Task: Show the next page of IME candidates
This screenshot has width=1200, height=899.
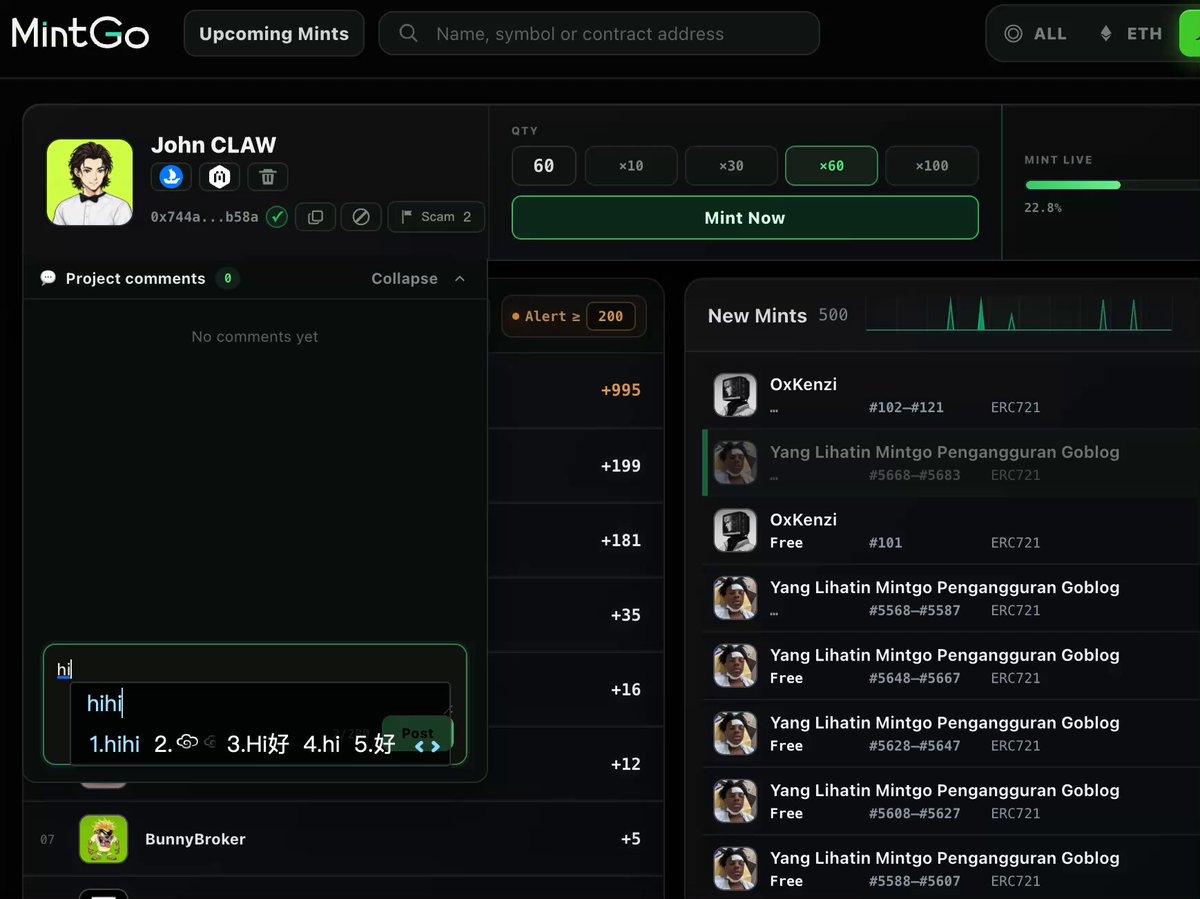Action: point(434,746)
